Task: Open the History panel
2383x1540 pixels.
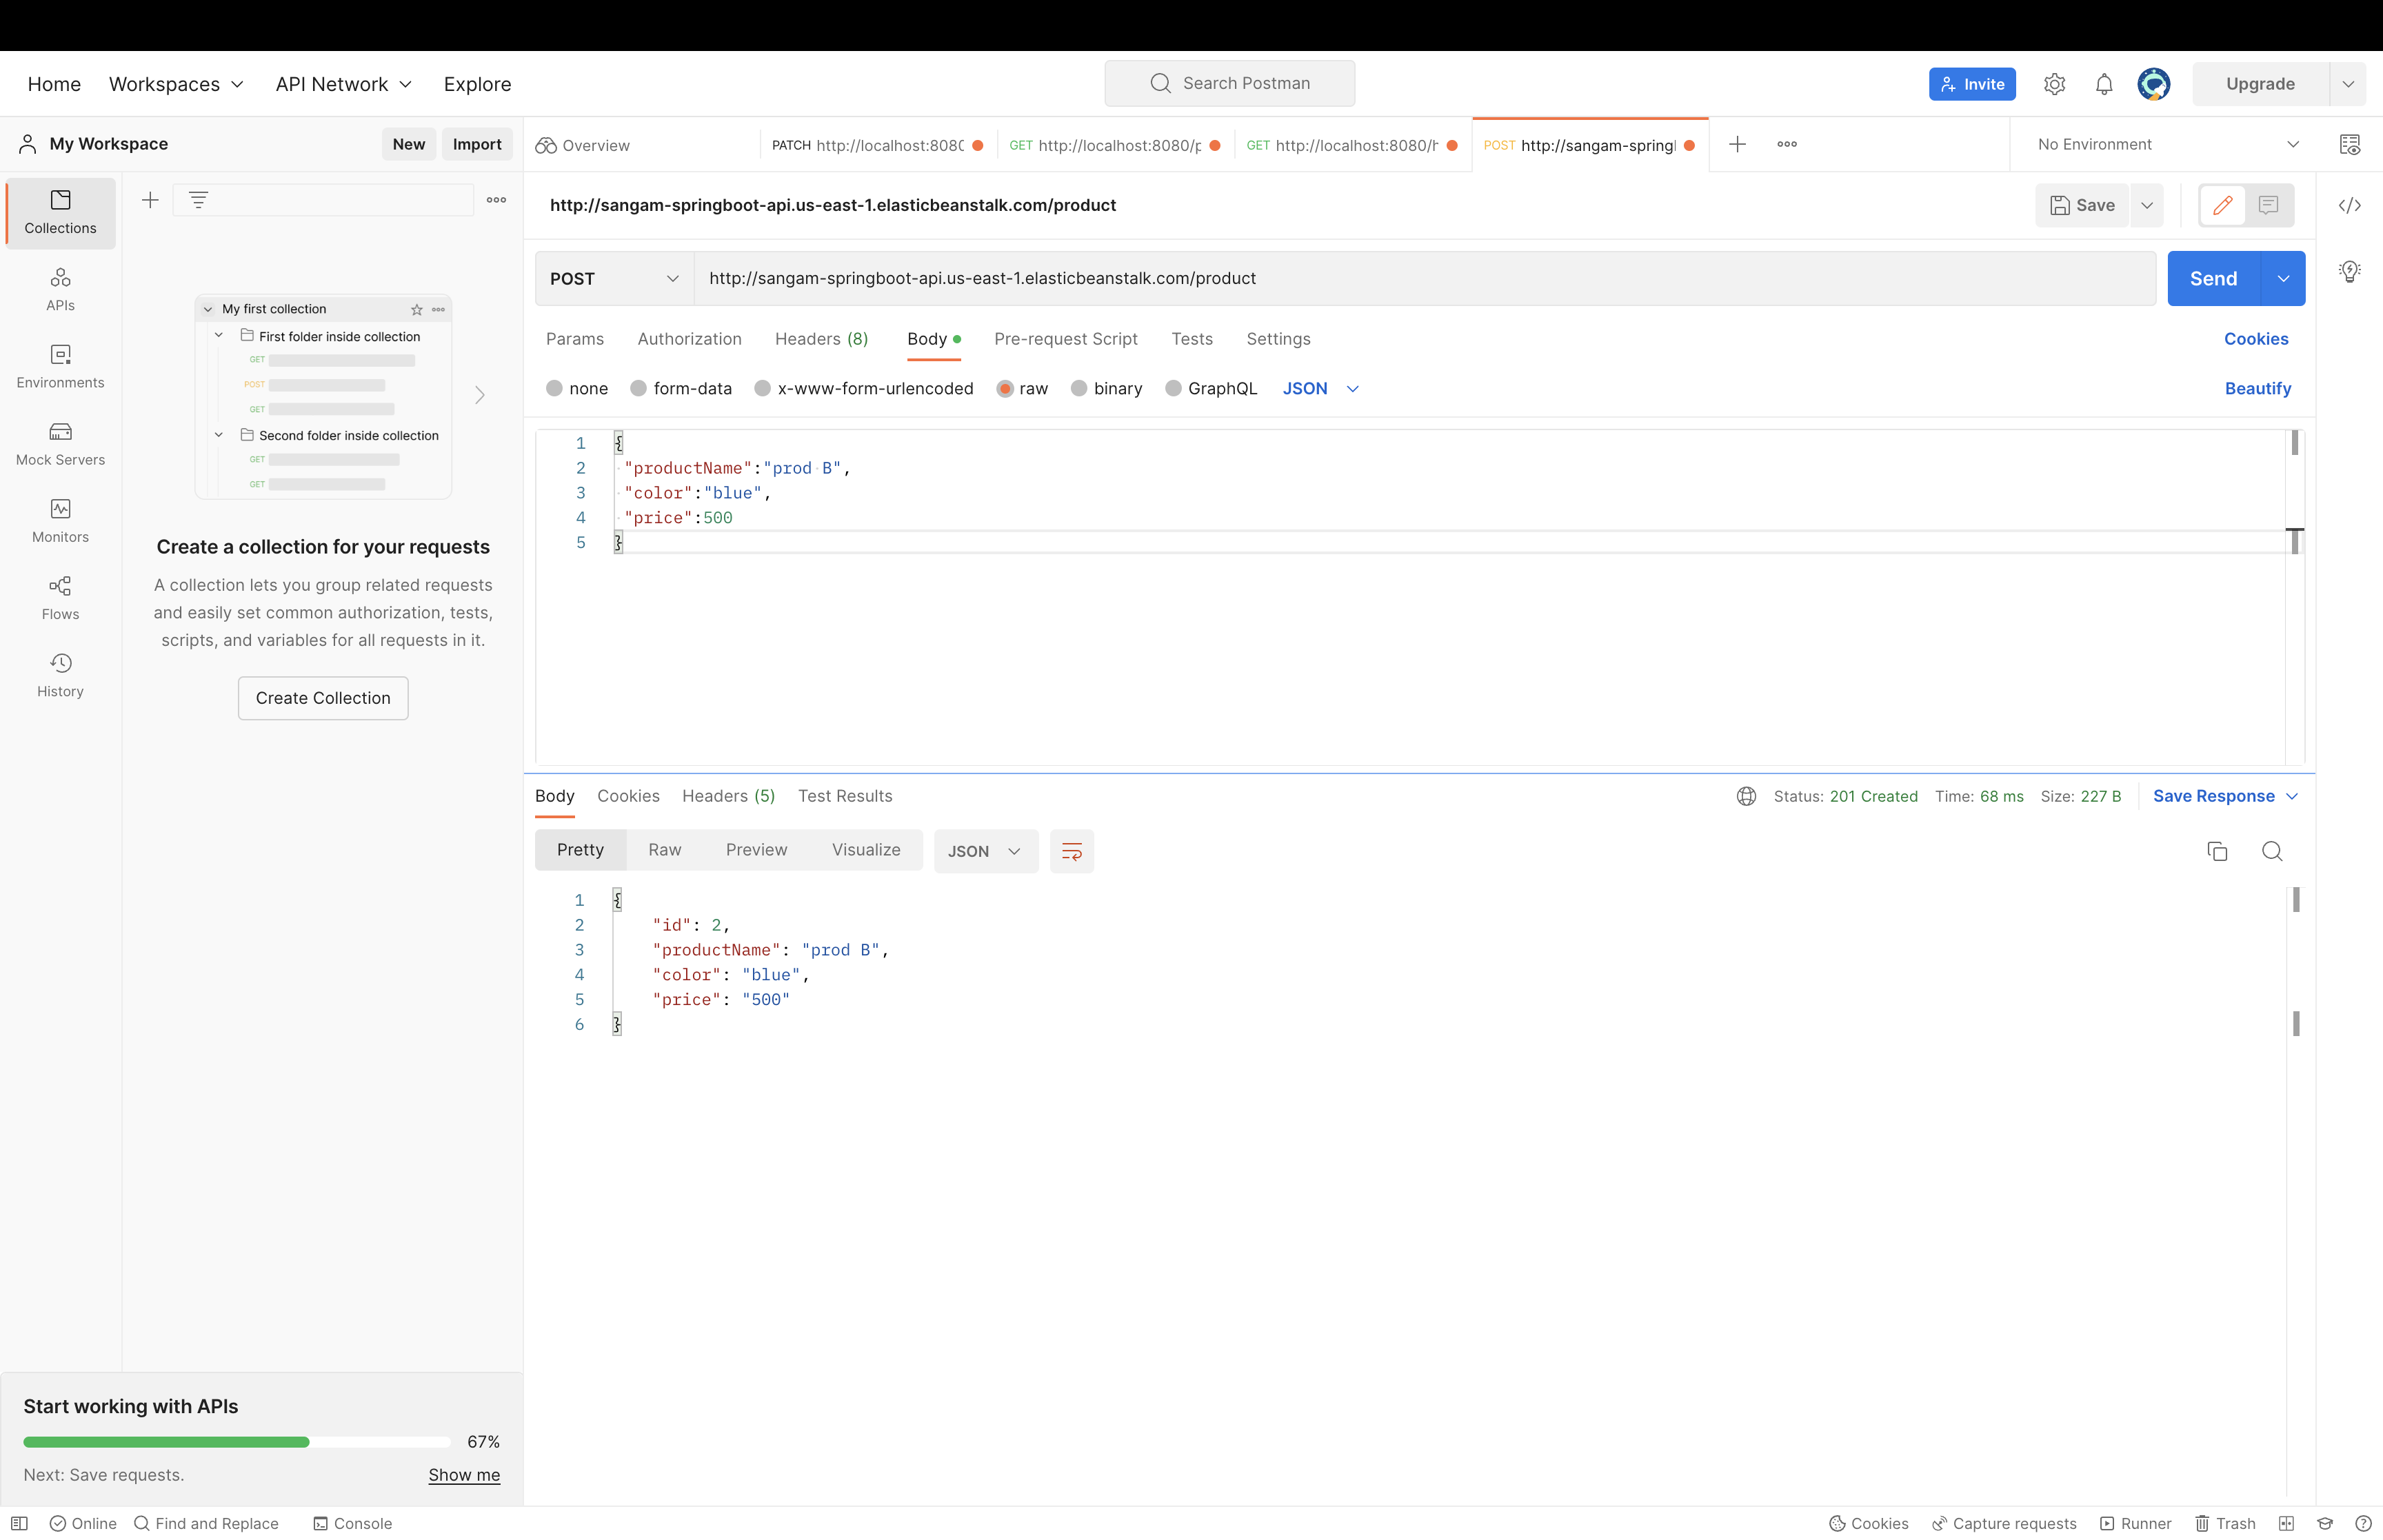Action: click(60, 674)
